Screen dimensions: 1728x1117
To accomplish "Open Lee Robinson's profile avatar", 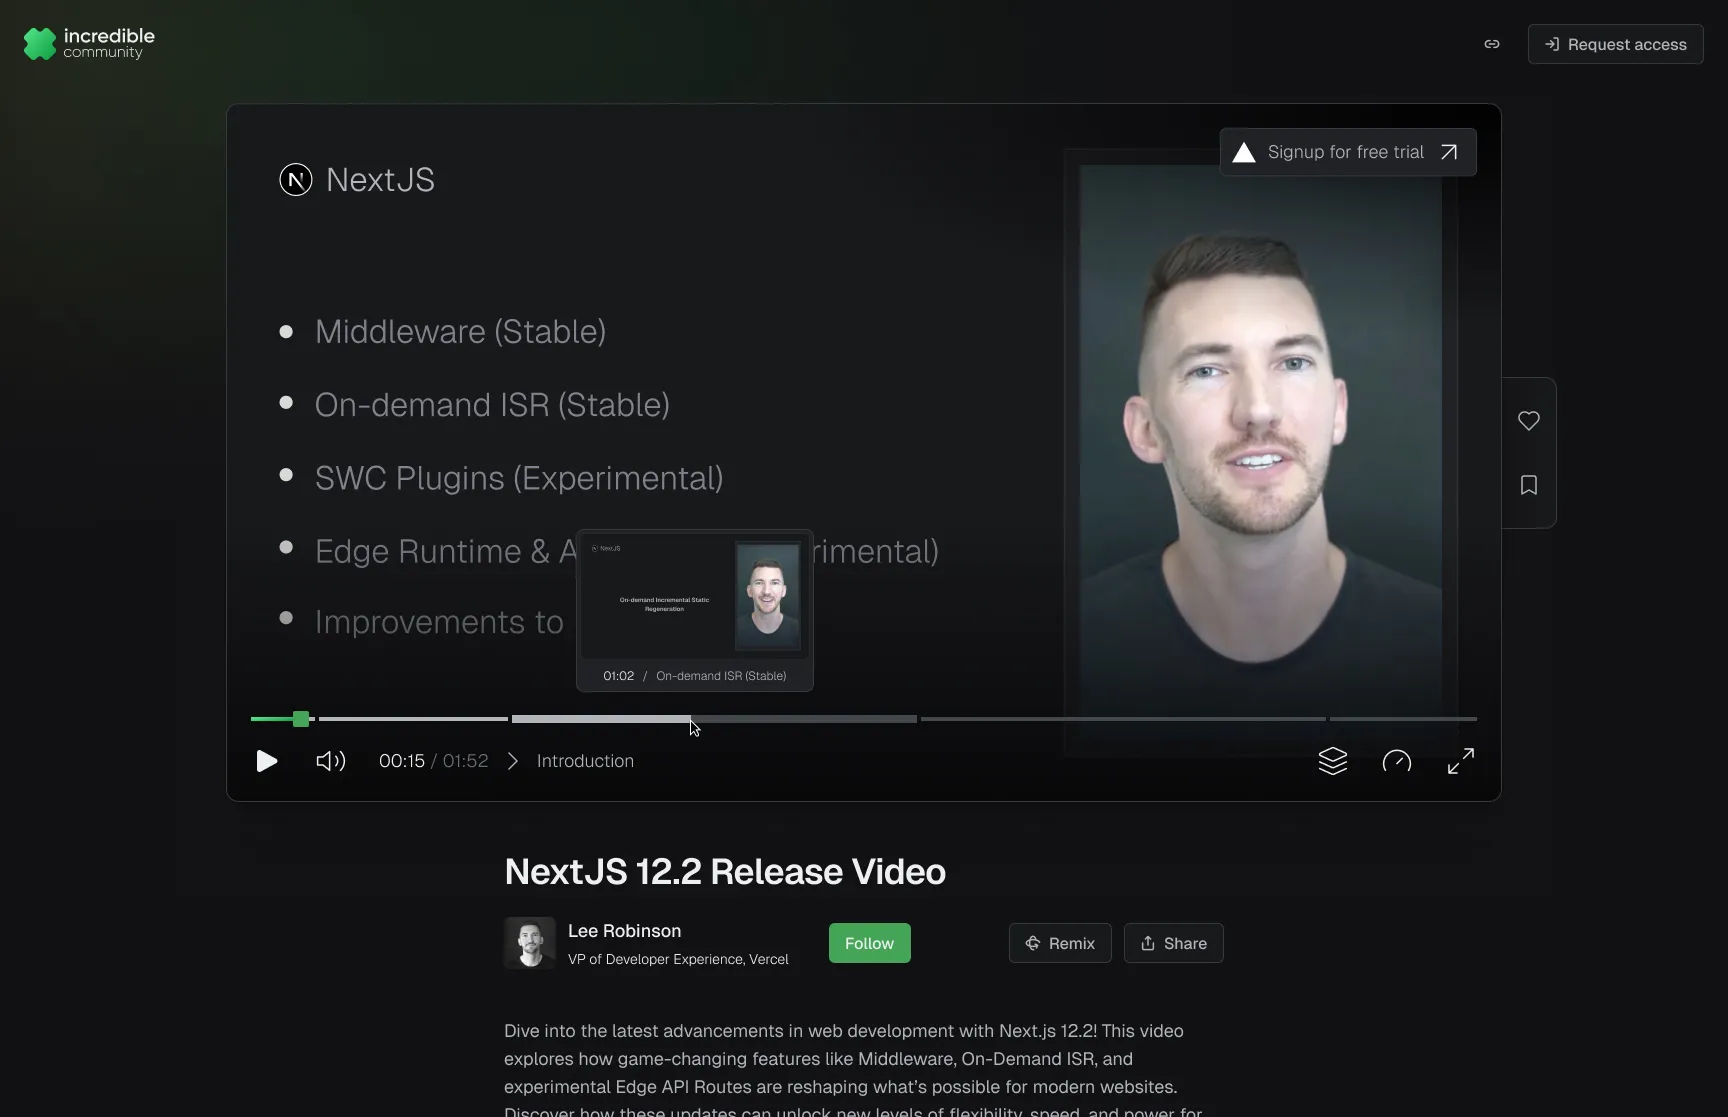I will pos(531,943).
